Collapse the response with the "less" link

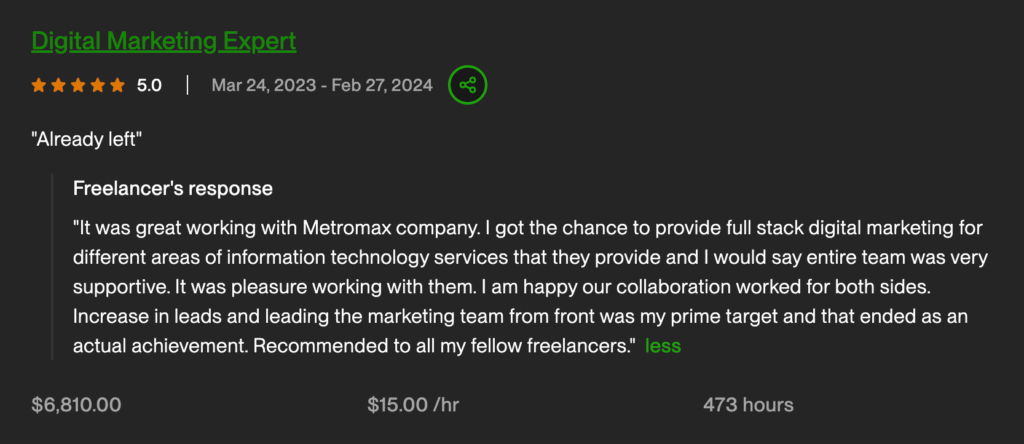pyautogui.click(x=663, y=346)
